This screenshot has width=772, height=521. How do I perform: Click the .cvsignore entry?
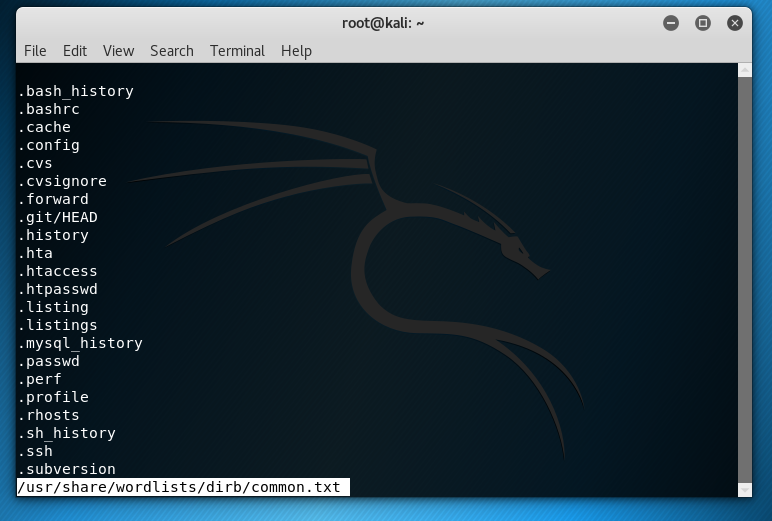click(63, 181)
